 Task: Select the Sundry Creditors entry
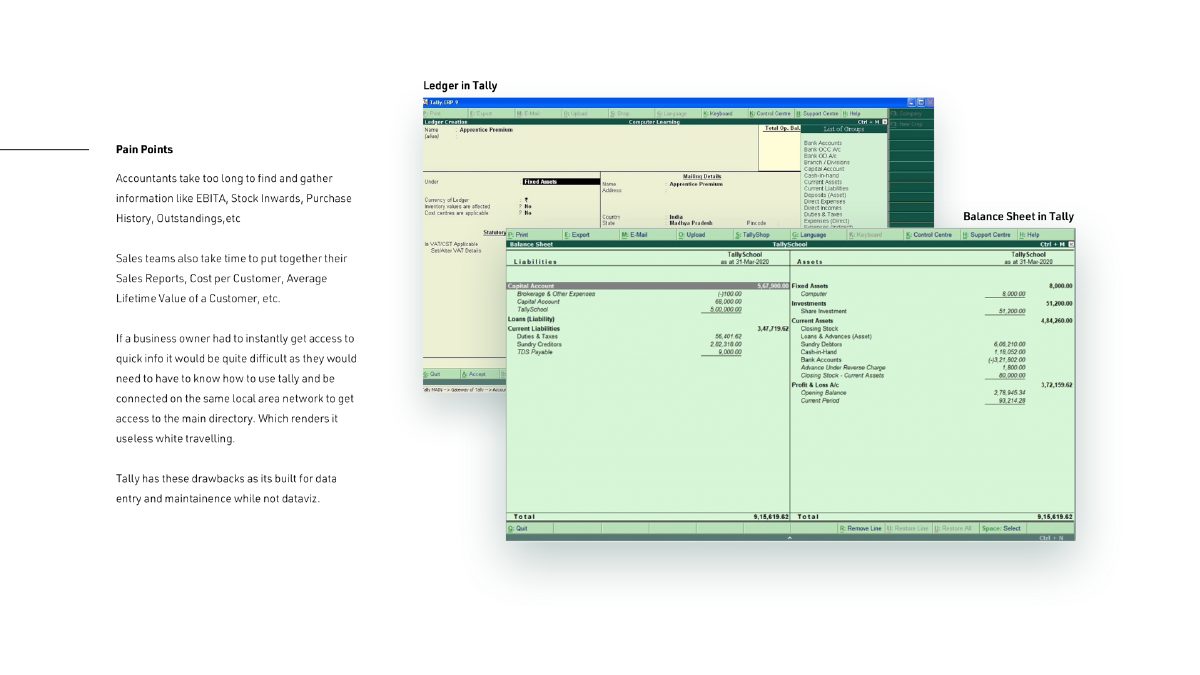point(538,344)
